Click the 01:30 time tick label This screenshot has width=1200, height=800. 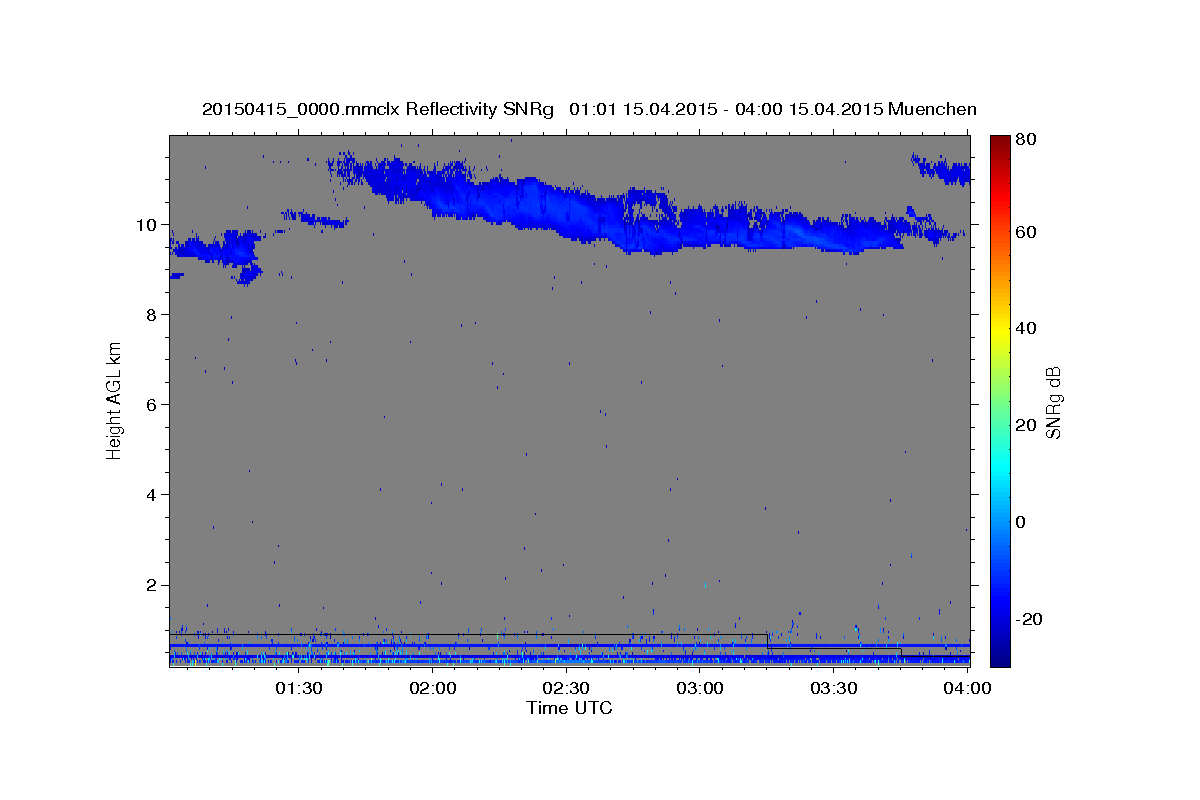[x=298, y=688]
